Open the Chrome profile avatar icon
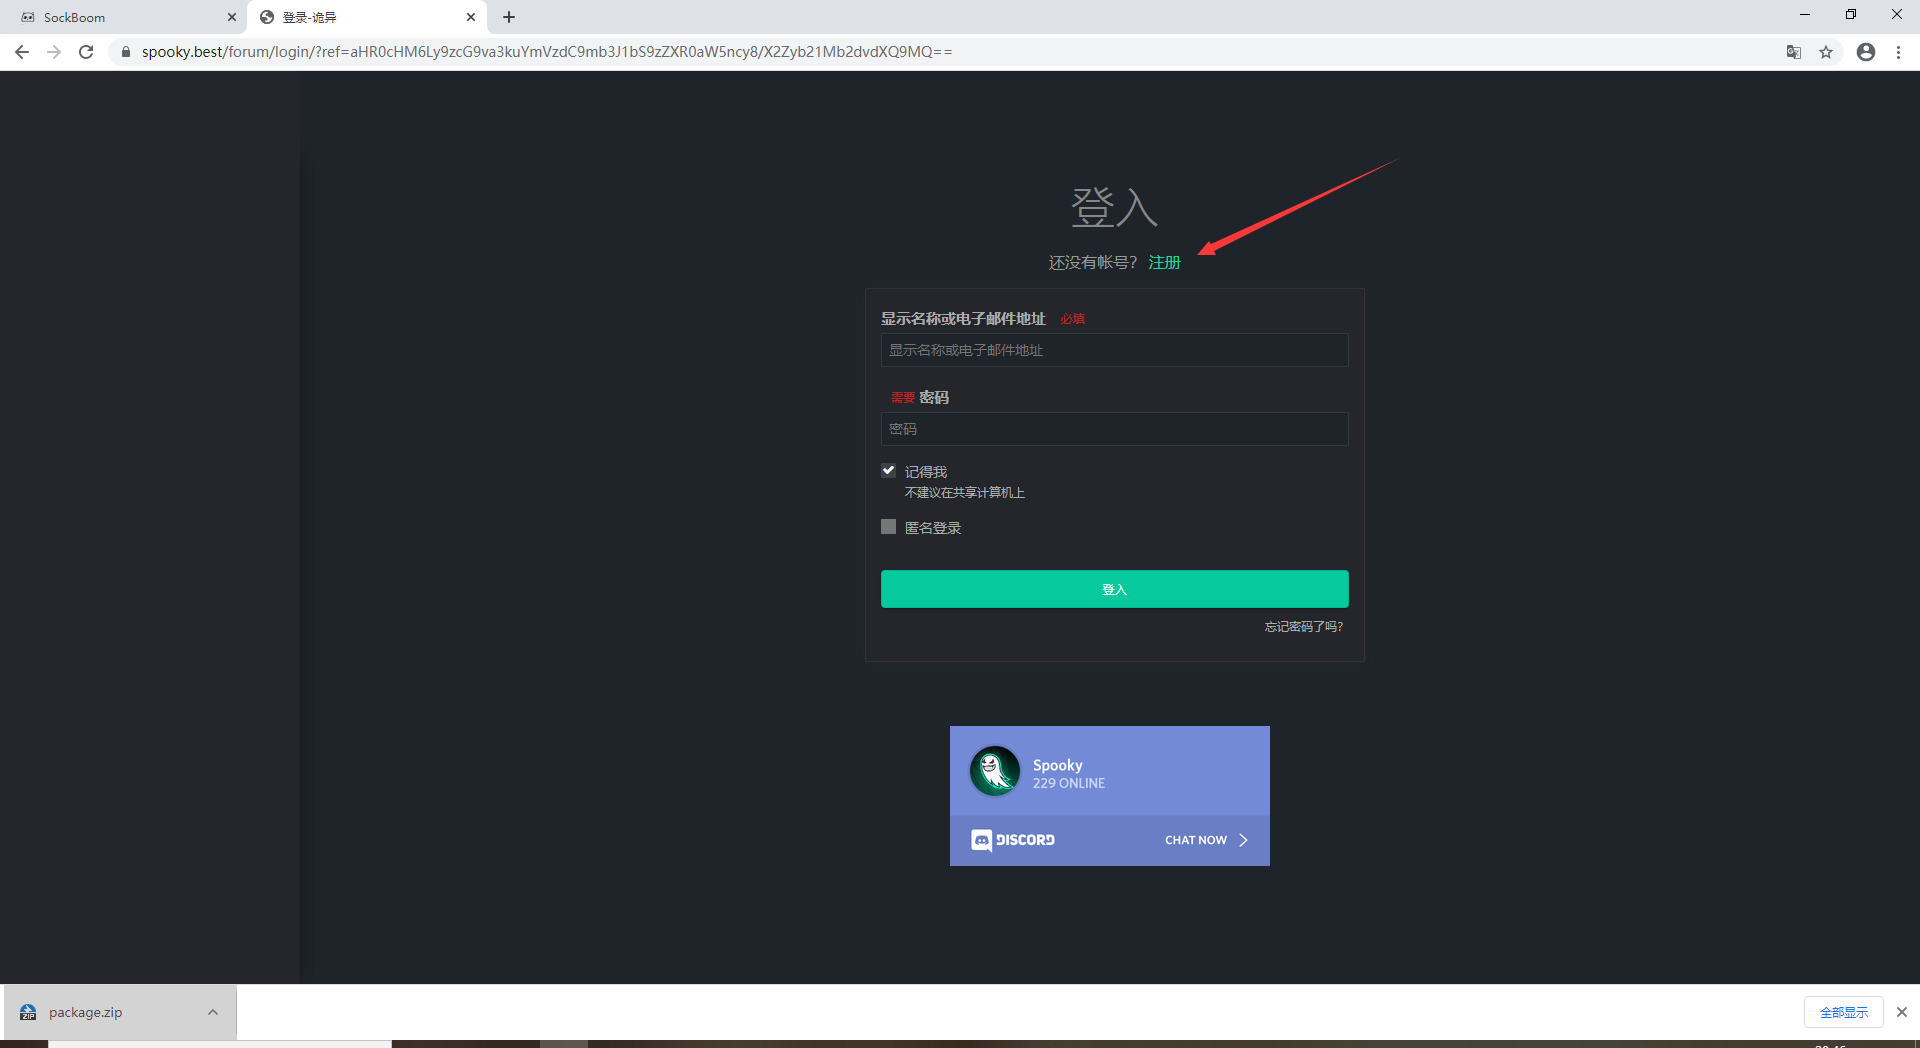This screenshot has height=1048, width=1920. [x=1866, y=52]
